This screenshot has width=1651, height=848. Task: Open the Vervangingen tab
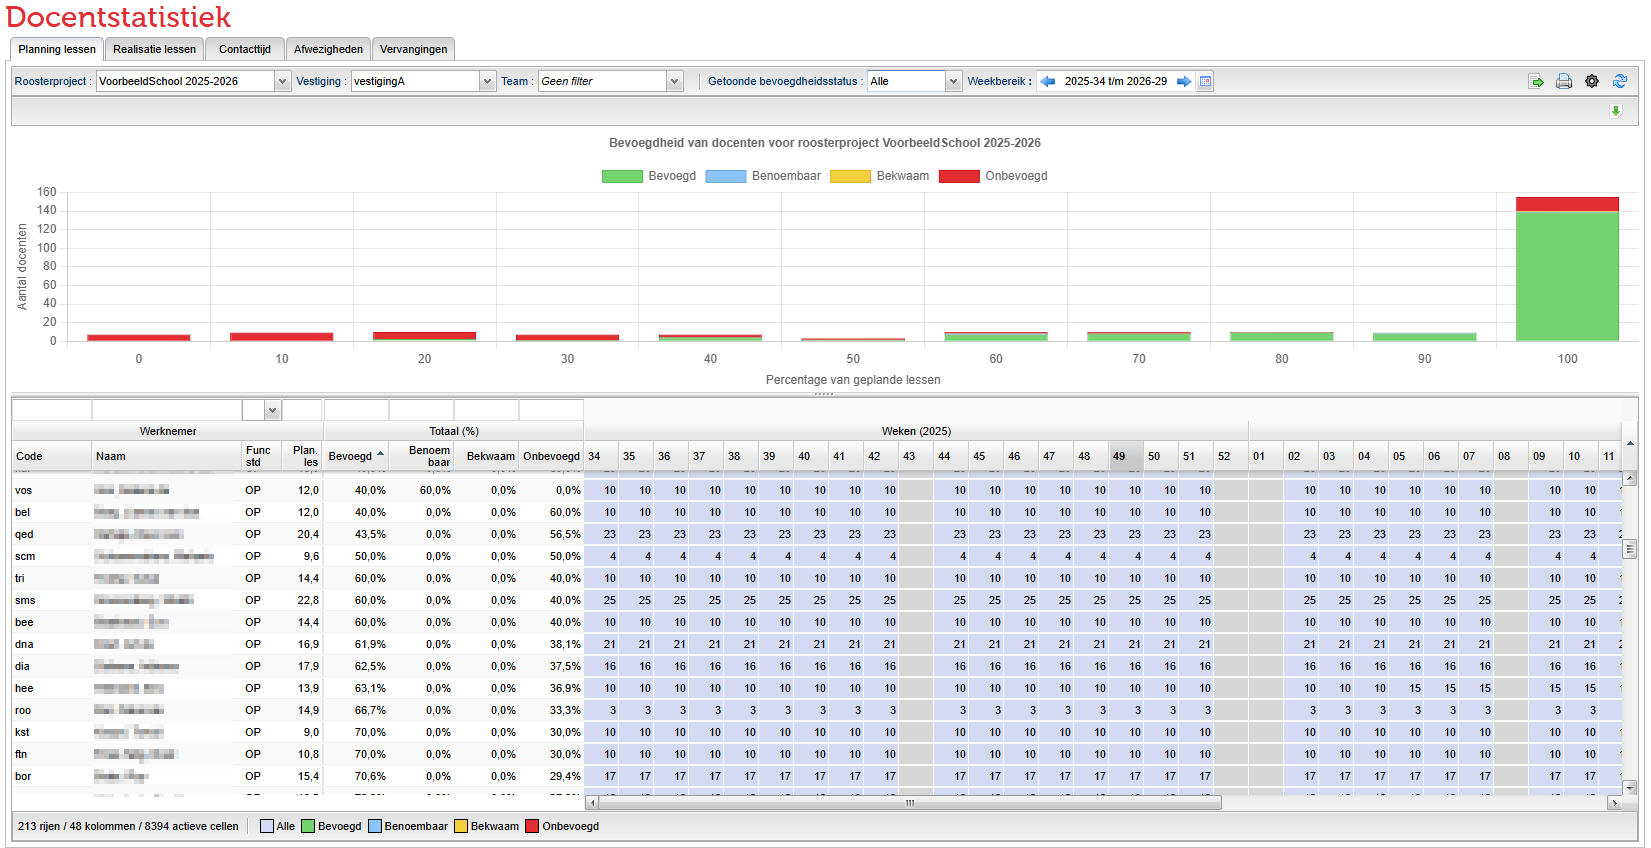point(413,49)
